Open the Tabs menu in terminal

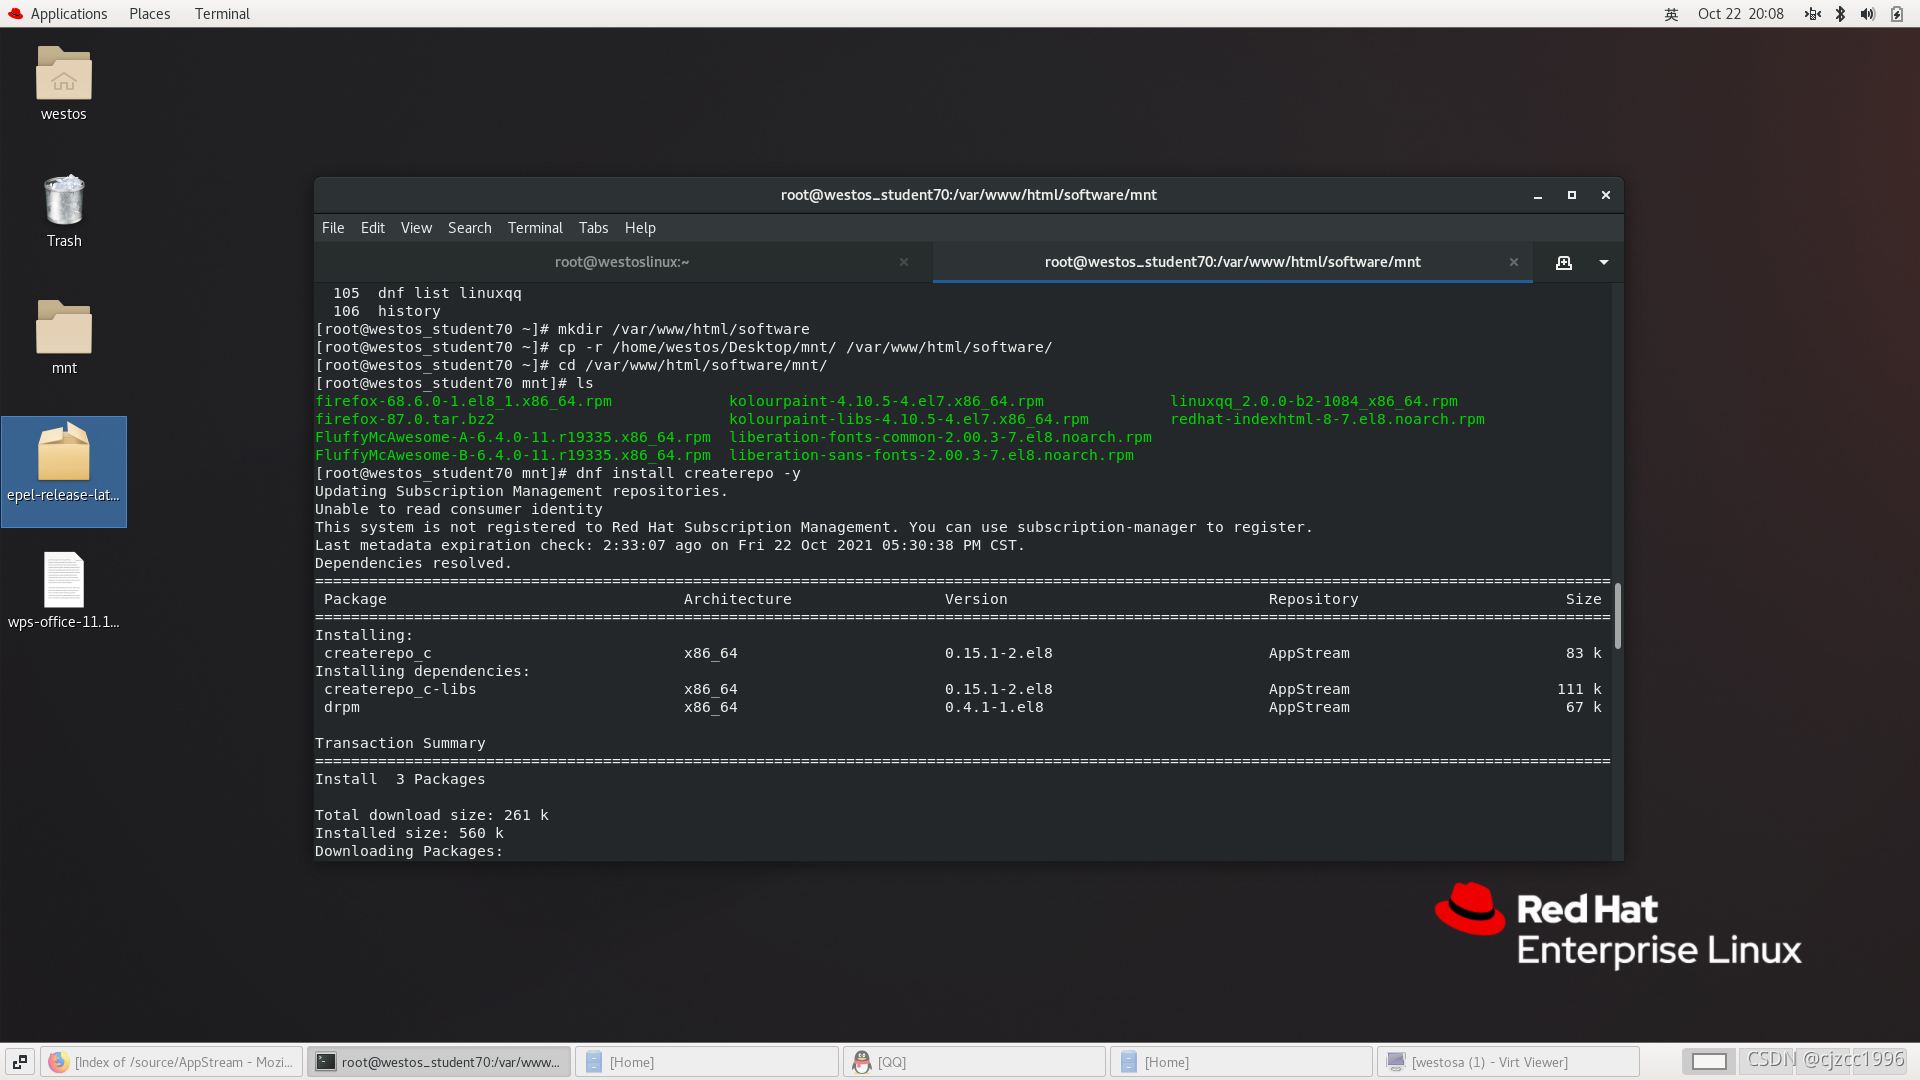tap(593, 228)
